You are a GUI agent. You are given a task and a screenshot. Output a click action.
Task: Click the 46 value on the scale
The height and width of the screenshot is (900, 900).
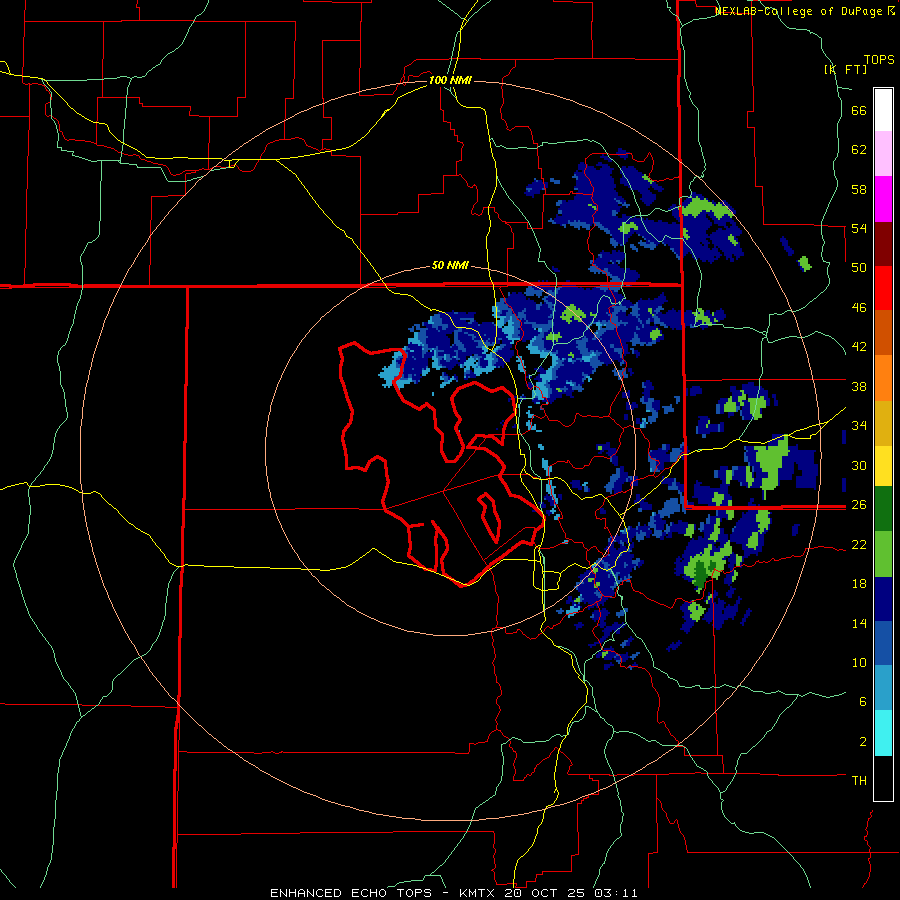coord(859,308)
